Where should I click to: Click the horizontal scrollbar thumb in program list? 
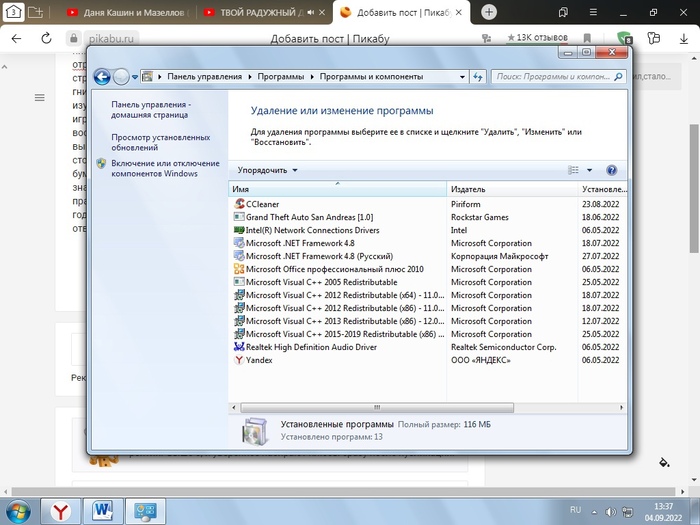pos(377,408)
